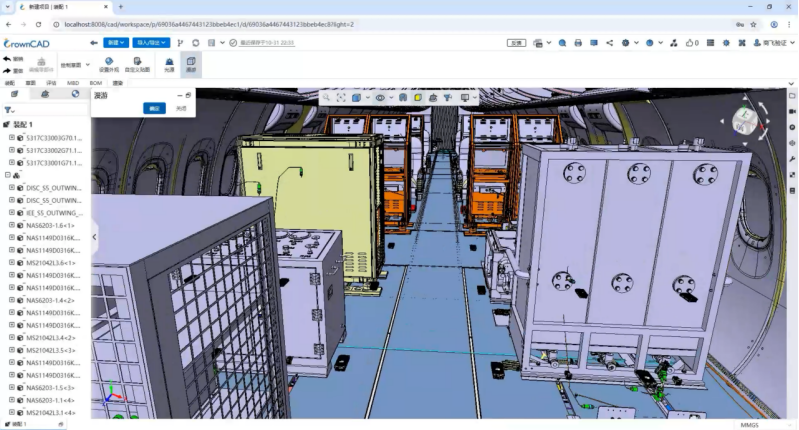Viewport: 799px width, 430px height.
Task: Open the filter dropdown in the tree panel
Action: [9, 110]
